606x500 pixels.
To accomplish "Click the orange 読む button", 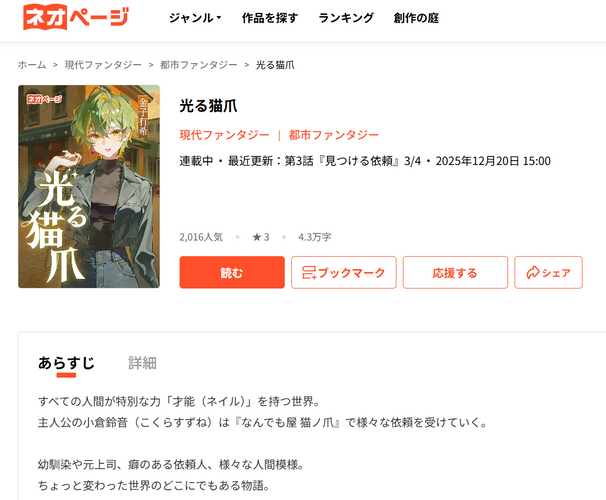I will [x=232, y=272].
